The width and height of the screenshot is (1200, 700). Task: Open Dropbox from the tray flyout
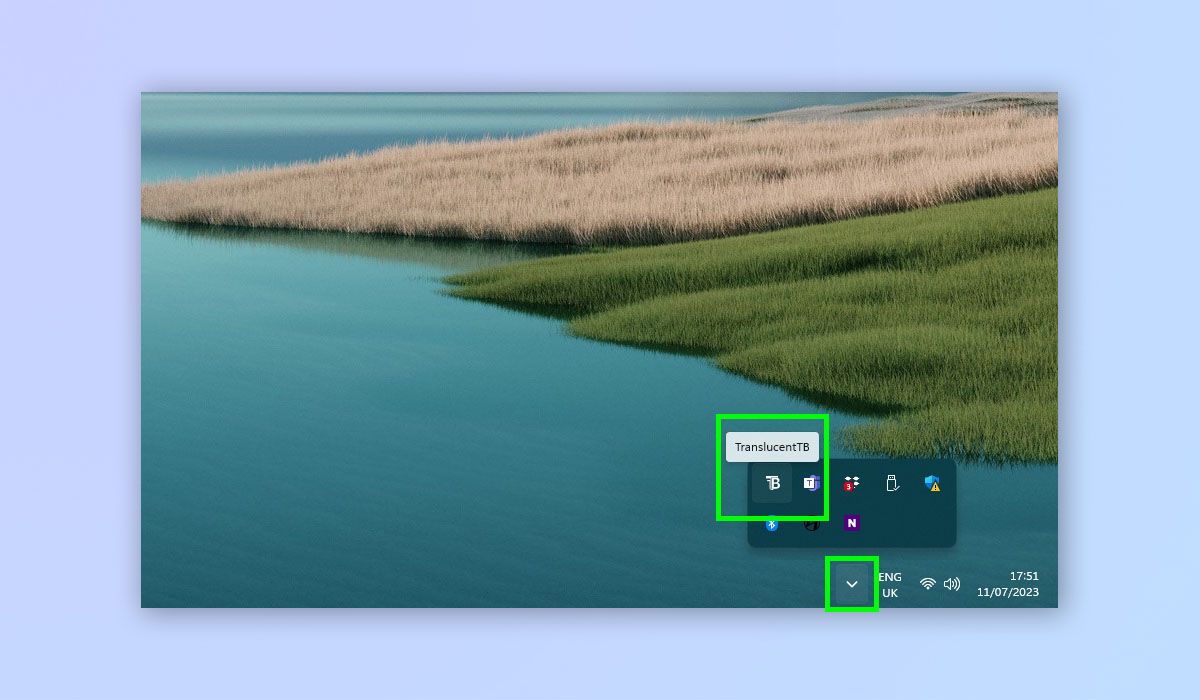pyautogui.click(x=851, y=483)
